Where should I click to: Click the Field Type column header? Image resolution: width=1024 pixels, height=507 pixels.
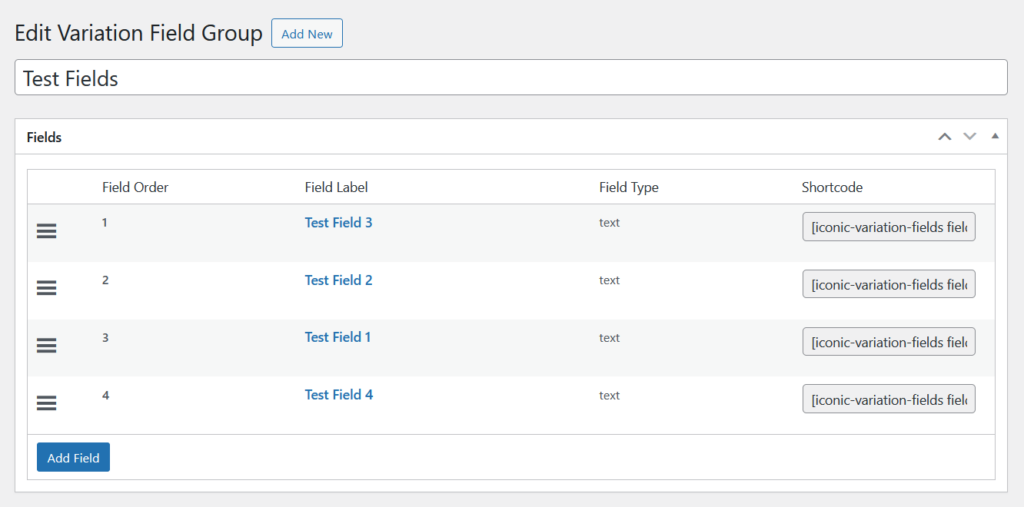coord(628,188)
